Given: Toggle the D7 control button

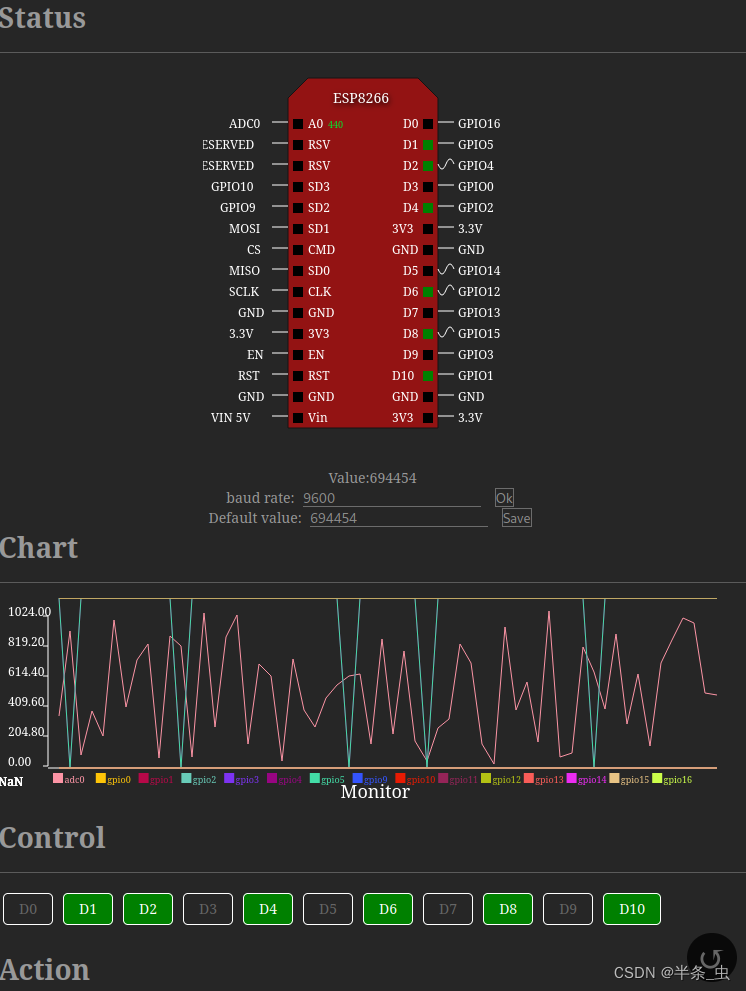Looking at the screenshot, I should pyautogui.click(x=448, y=909).
